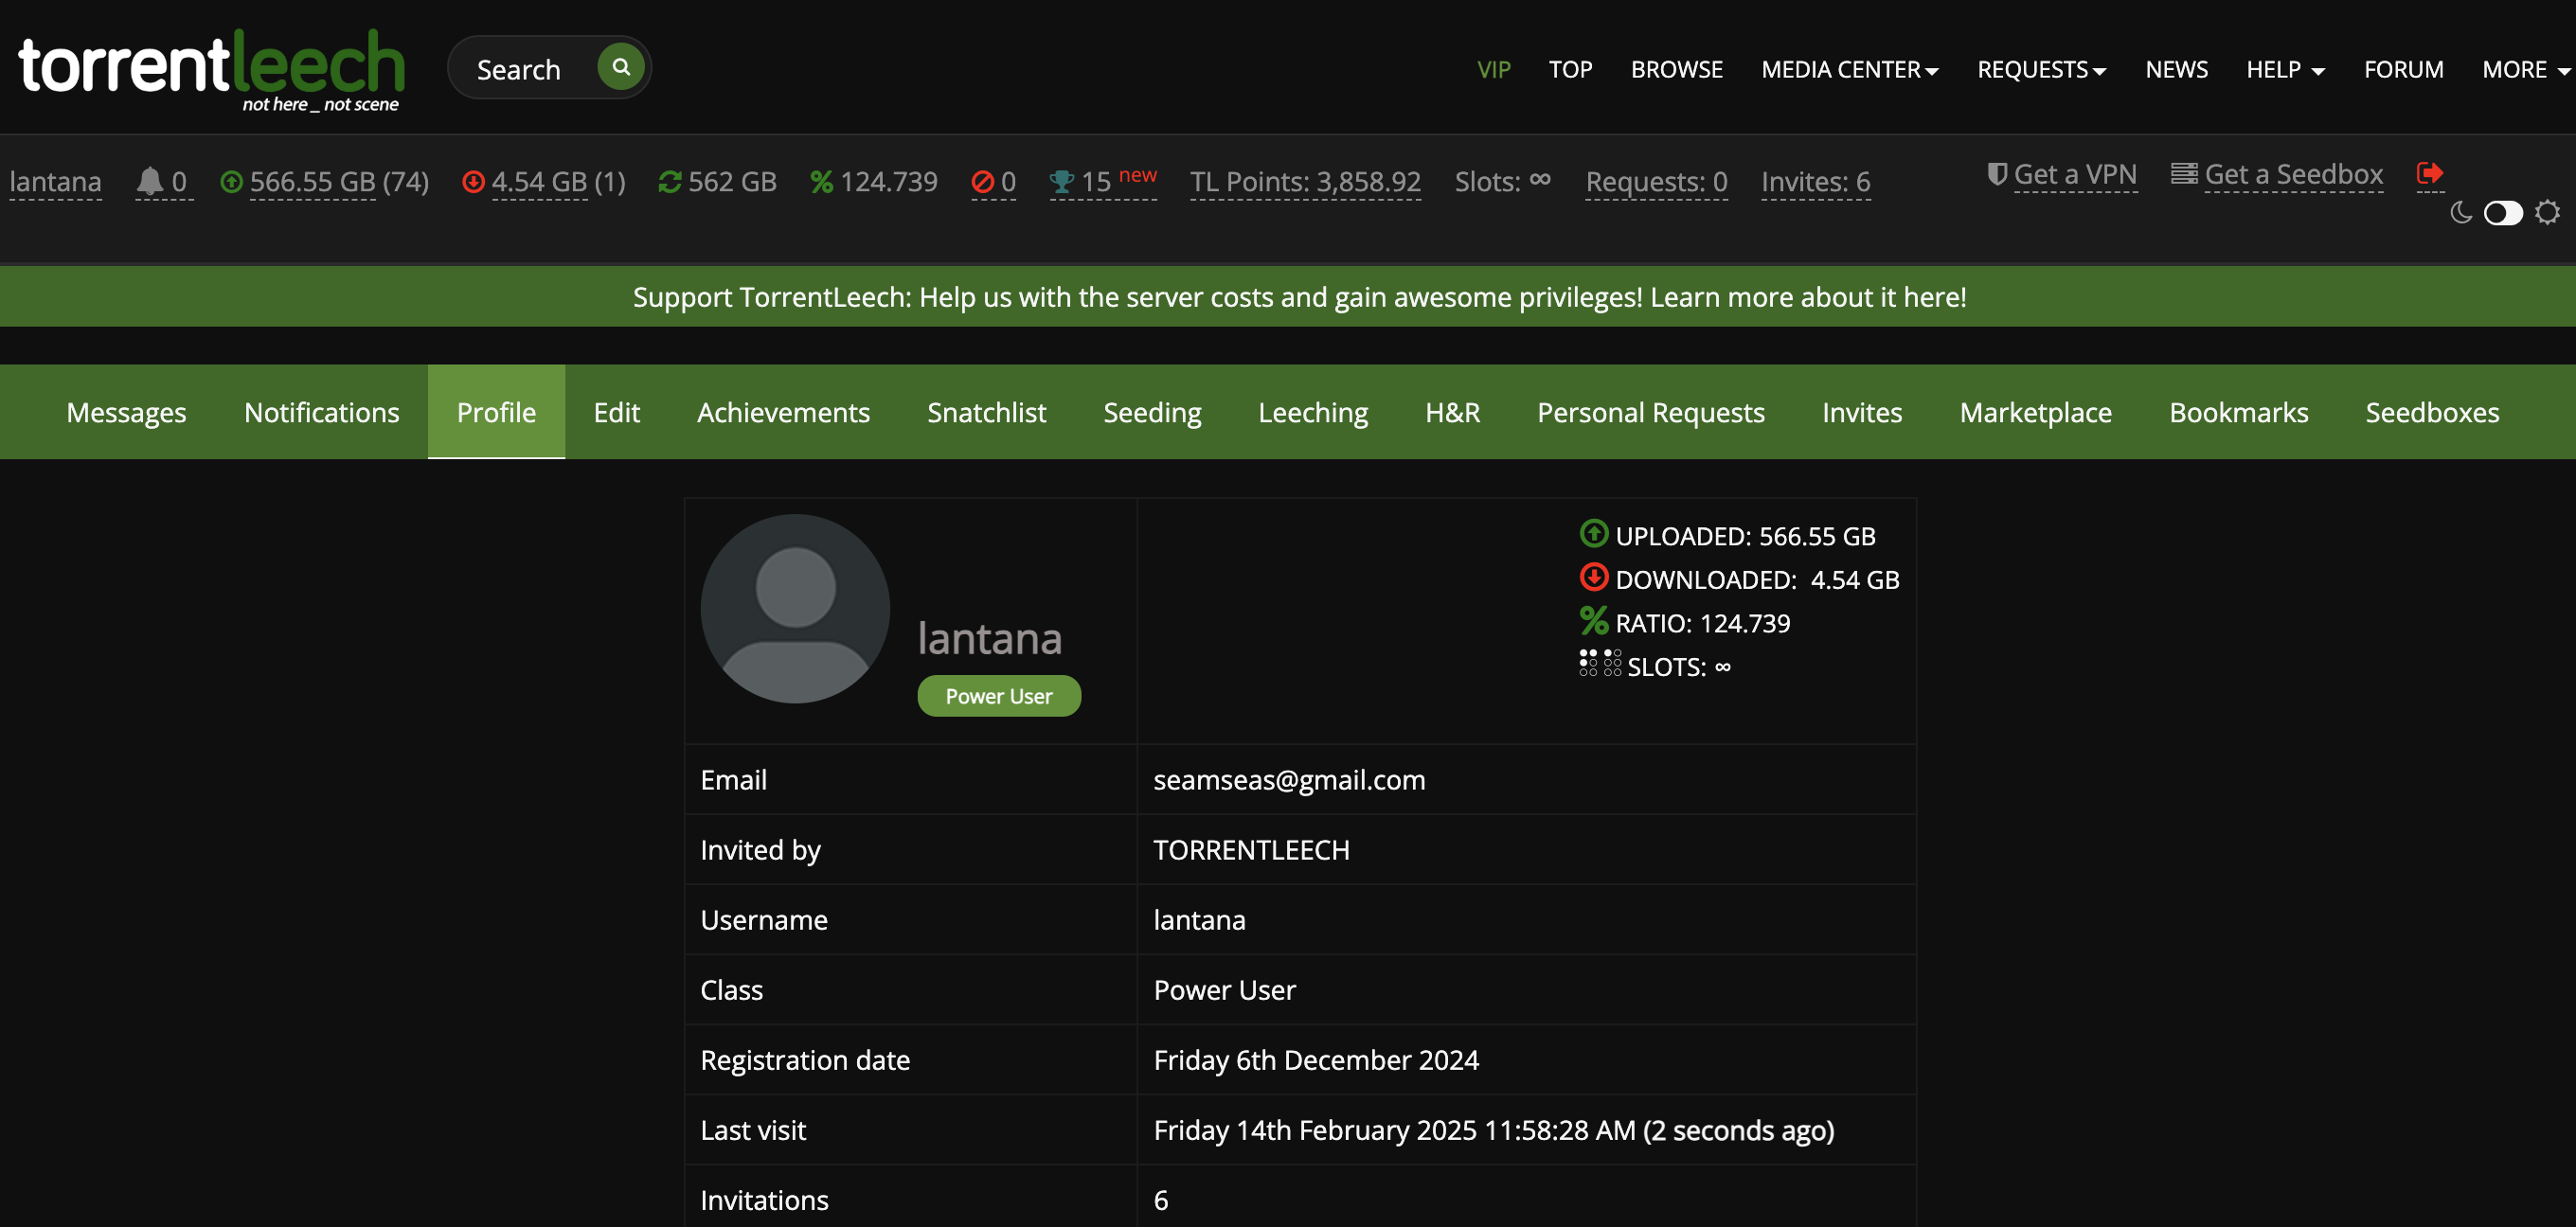
Task: Click the Slots: ∞ status entry
Action: point(1502,182)
